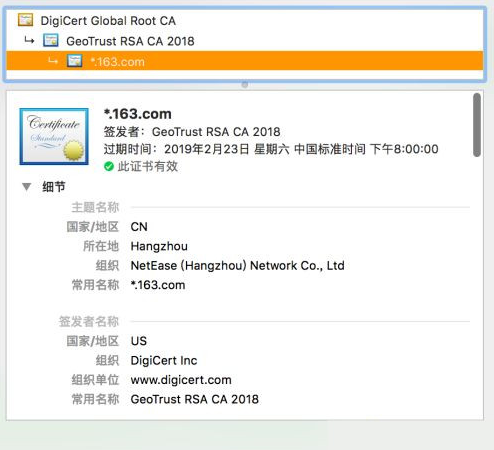Image resolution: width=494 pixels, height=450 pixels.
Task: Click the expiry date 2019年2月23日 line
Action: (x=271, y=149)
